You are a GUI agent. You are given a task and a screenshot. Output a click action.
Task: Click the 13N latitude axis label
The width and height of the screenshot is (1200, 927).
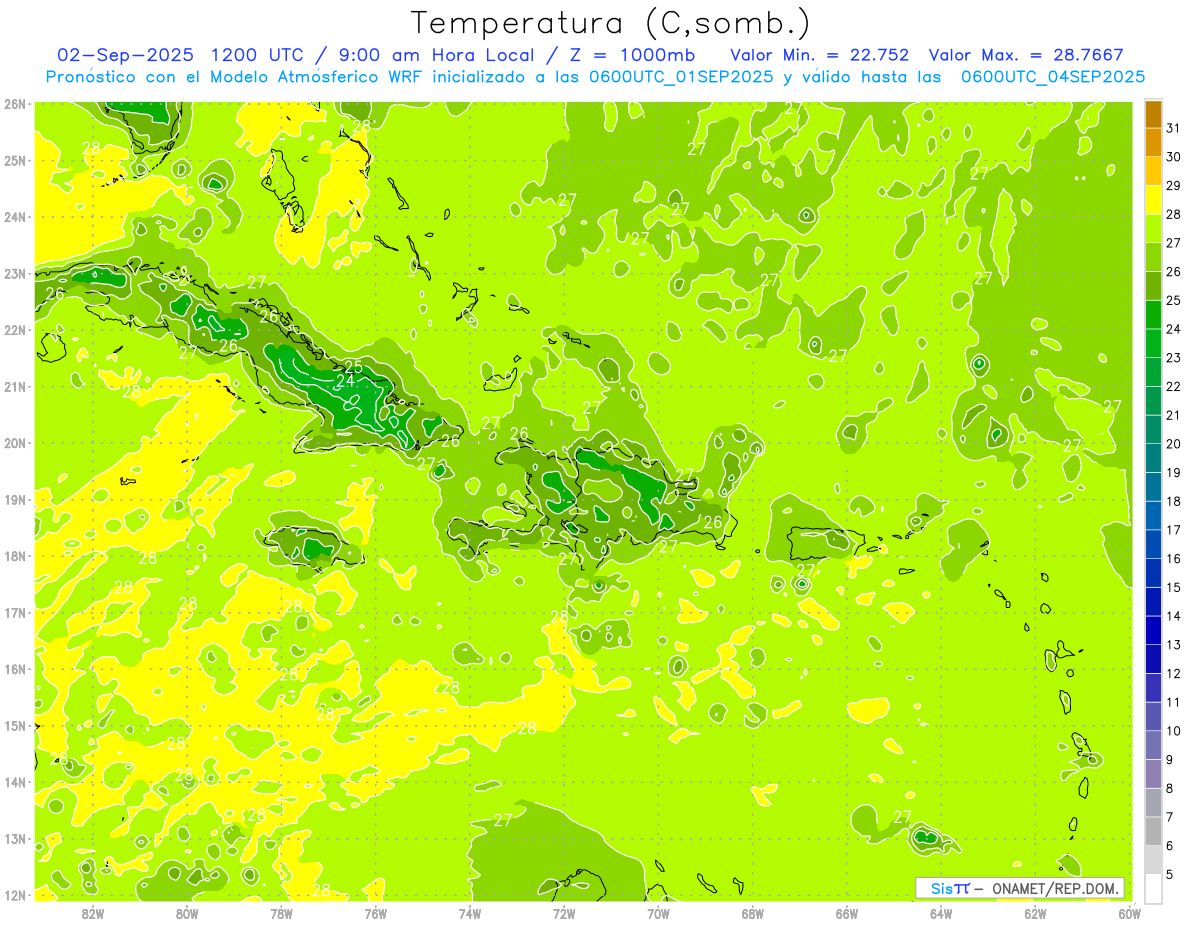click(x=14, y=839)
